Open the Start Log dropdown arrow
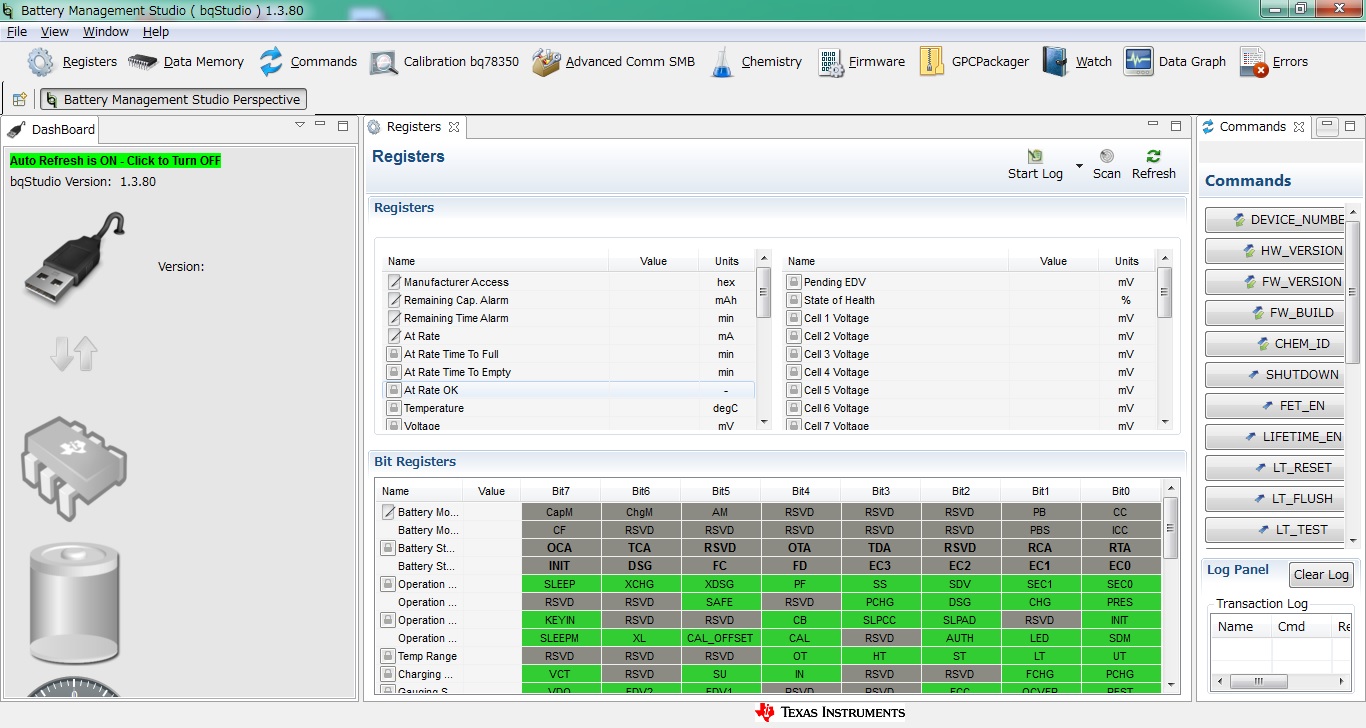 [x=1079, y=166]
